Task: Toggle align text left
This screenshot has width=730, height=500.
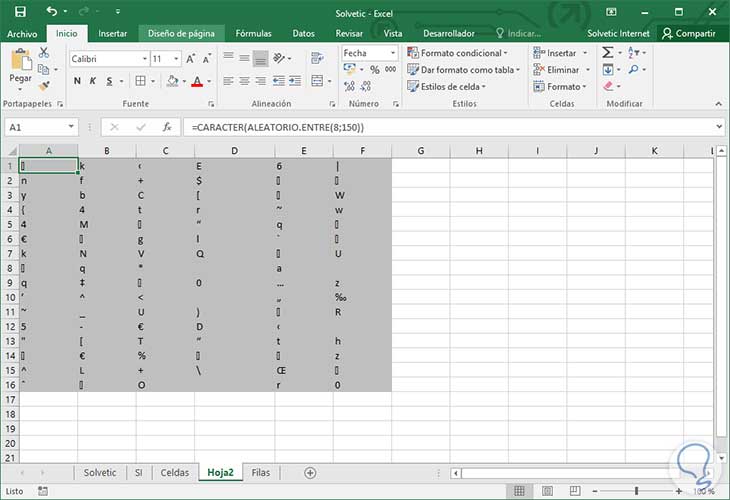Action: (228, 81)
